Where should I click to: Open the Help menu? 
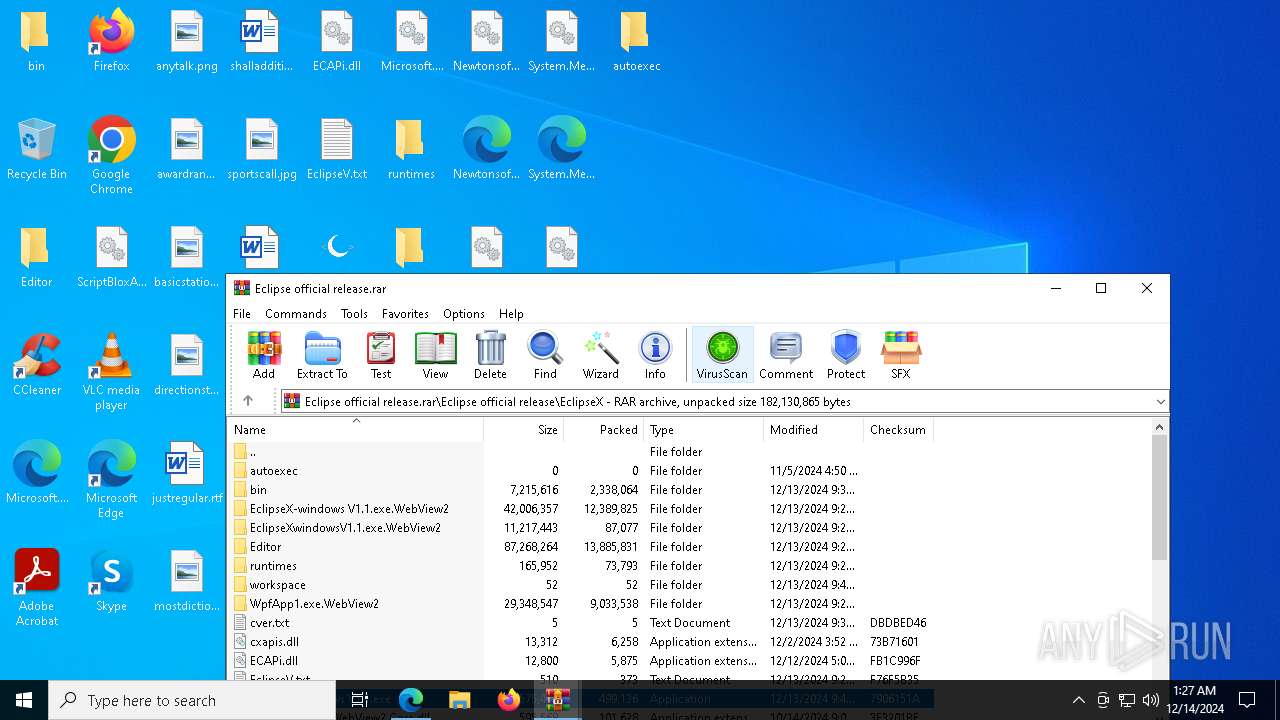(x=511, y=313)
